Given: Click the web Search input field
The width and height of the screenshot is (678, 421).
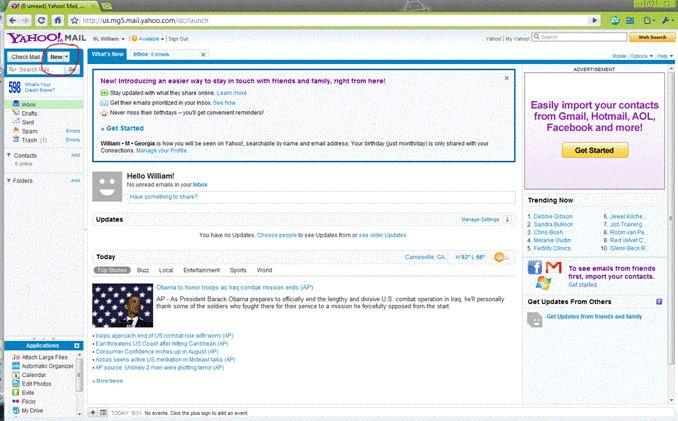Looking at the screenshot, I should [x=582, y=37].
